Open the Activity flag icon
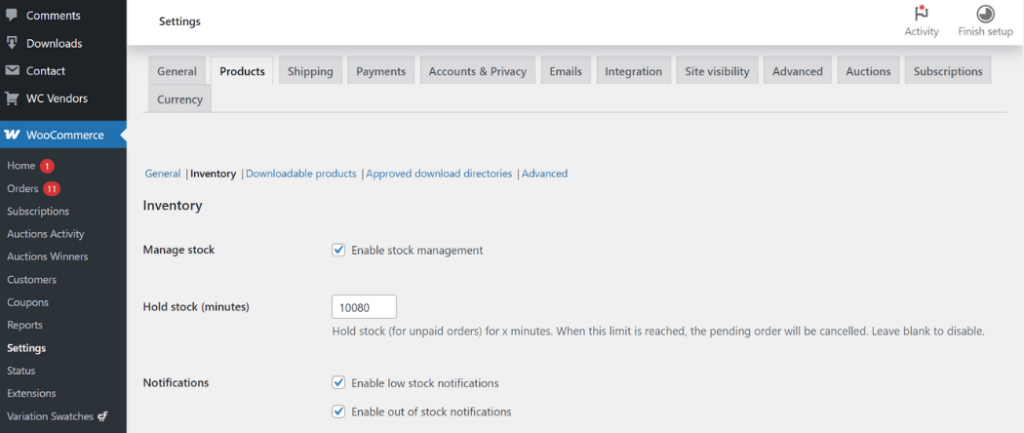Viewport: 1024px width, 433px height. click(921, 14)
